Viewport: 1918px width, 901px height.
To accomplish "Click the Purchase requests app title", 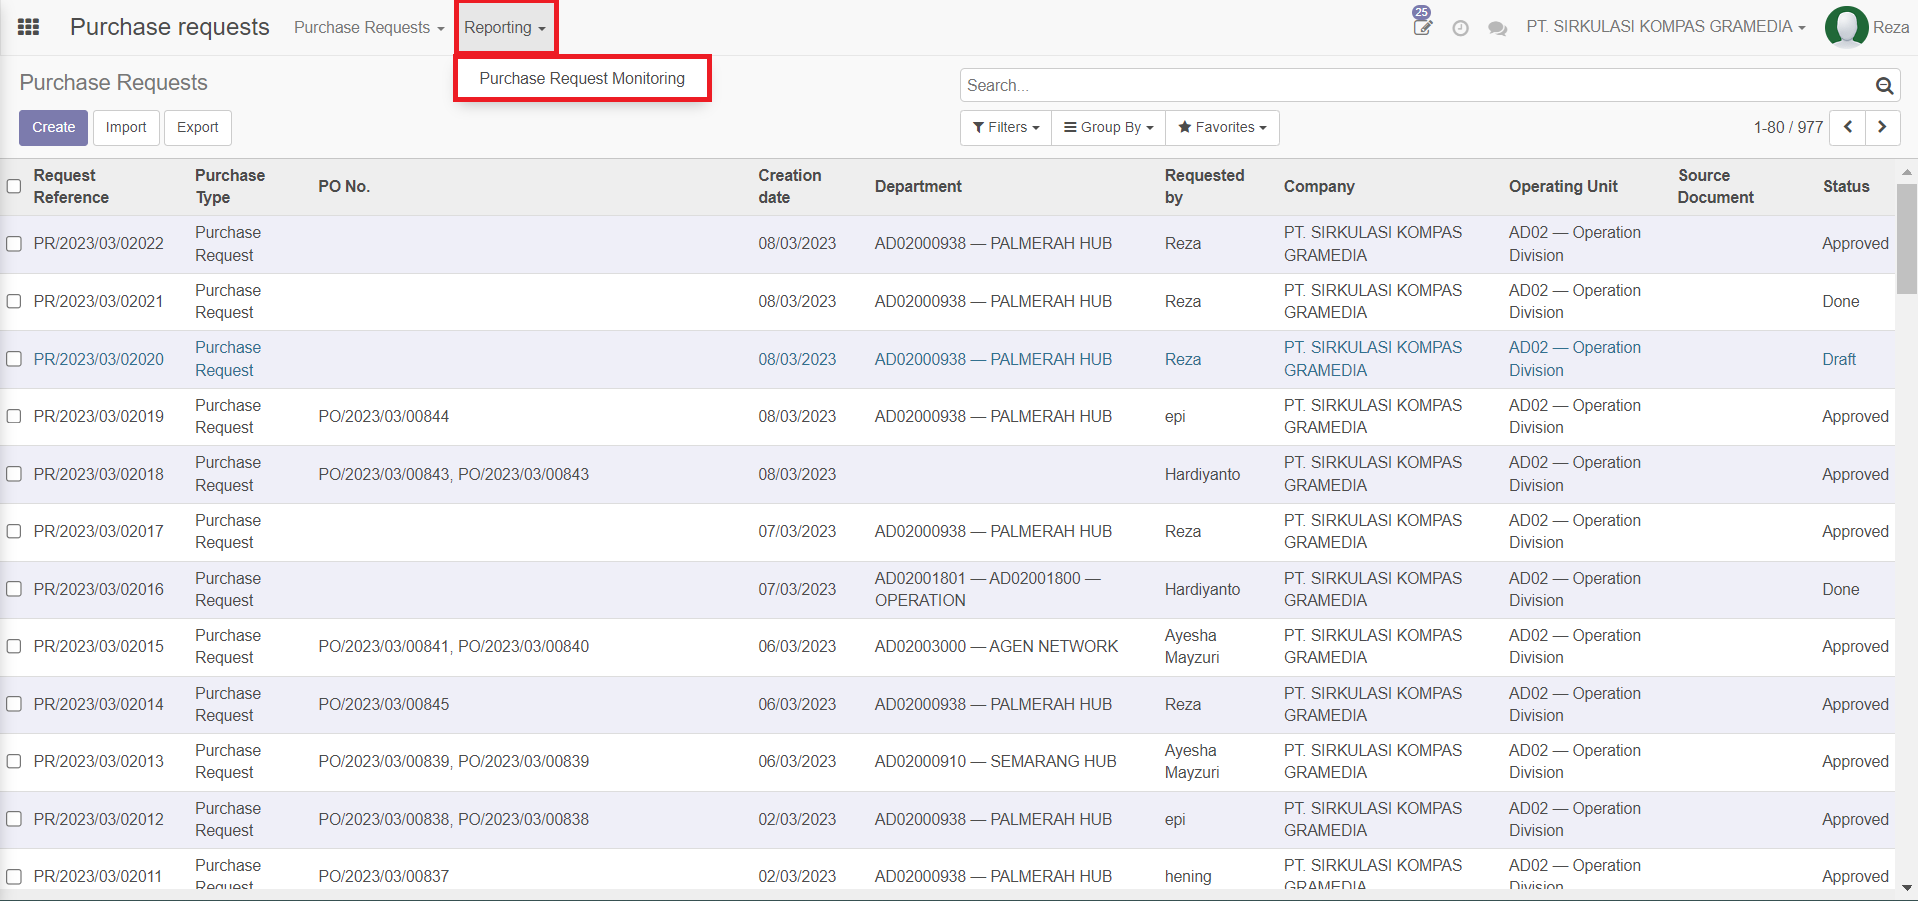I will [170, 27].
